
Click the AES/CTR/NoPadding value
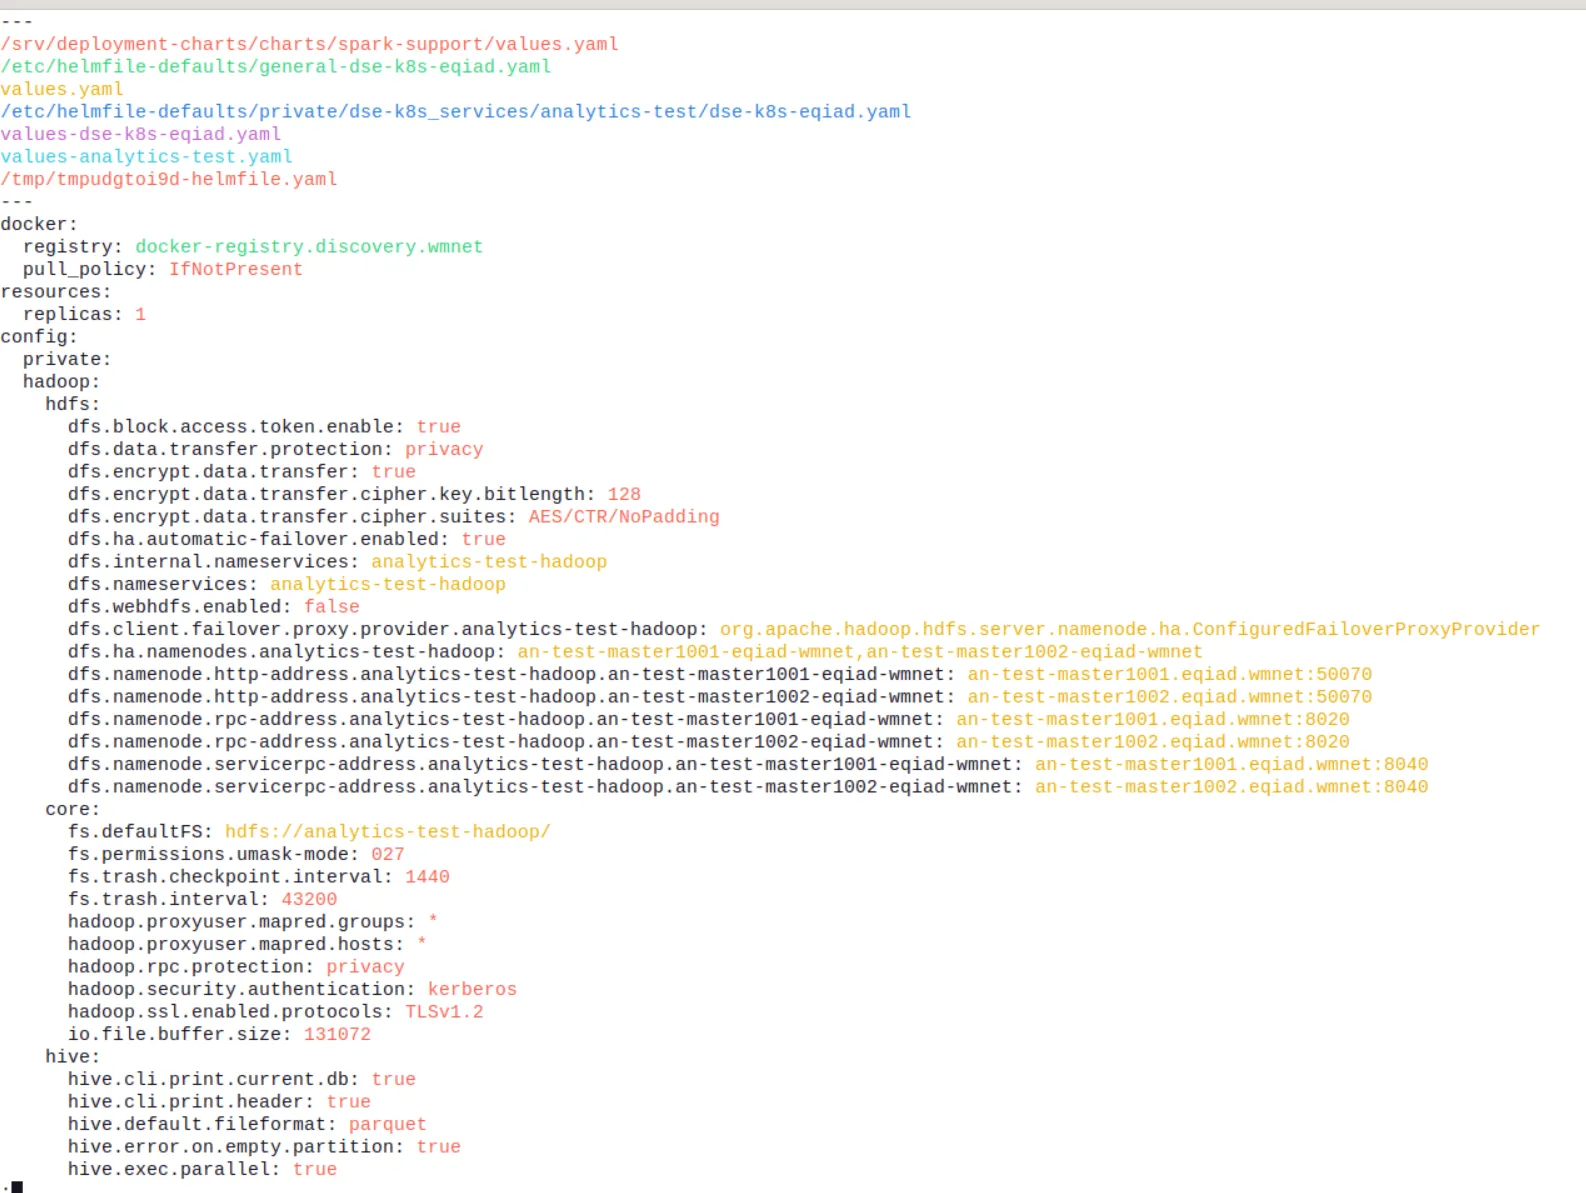[x=624, y=516]
